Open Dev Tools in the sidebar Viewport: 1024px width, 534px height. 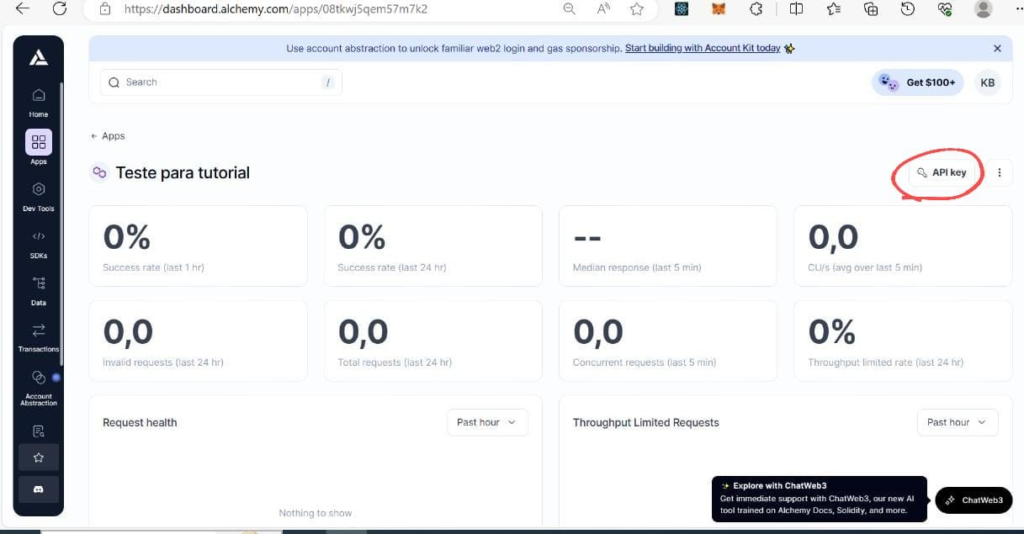[x=39, y=196]
